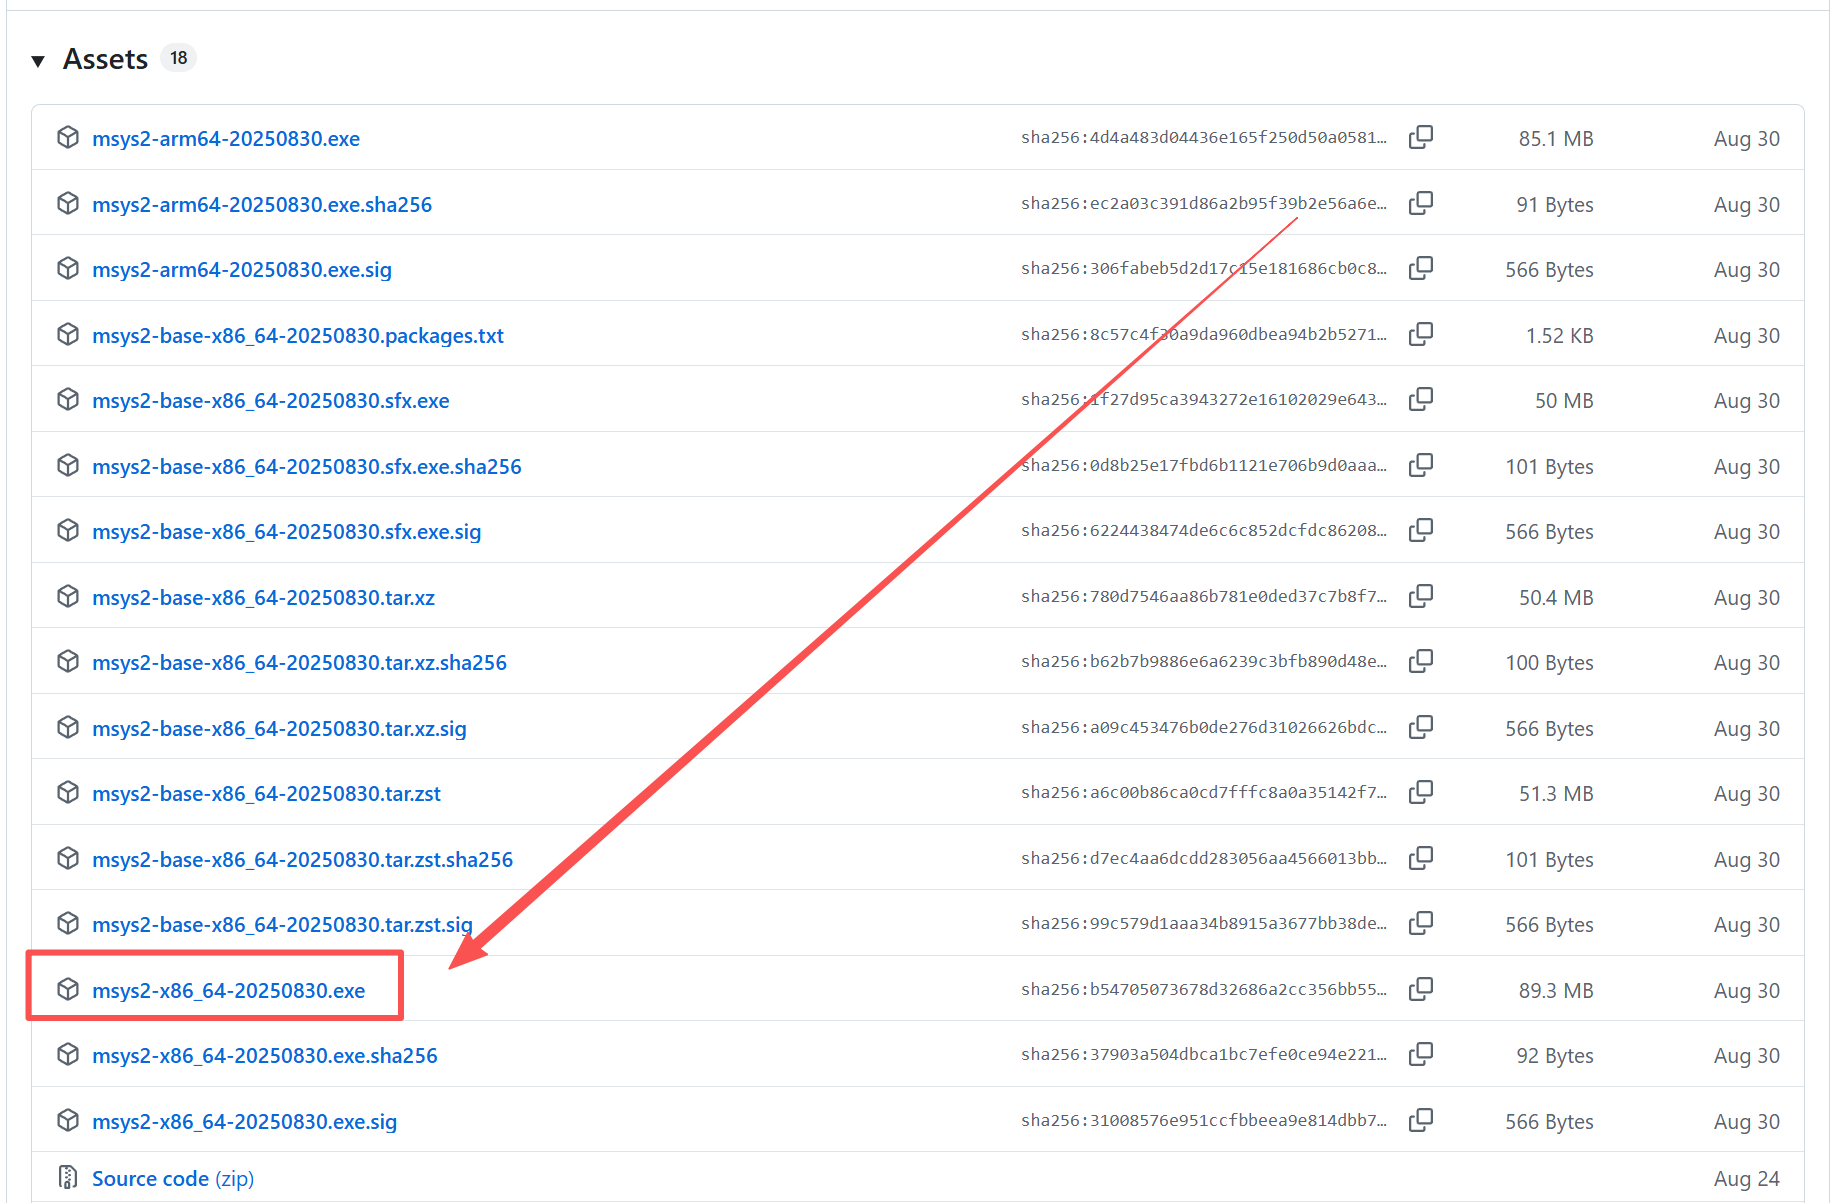
Task: Copy hash for base sfx.exe file
Action: (x=1421, y=399)
